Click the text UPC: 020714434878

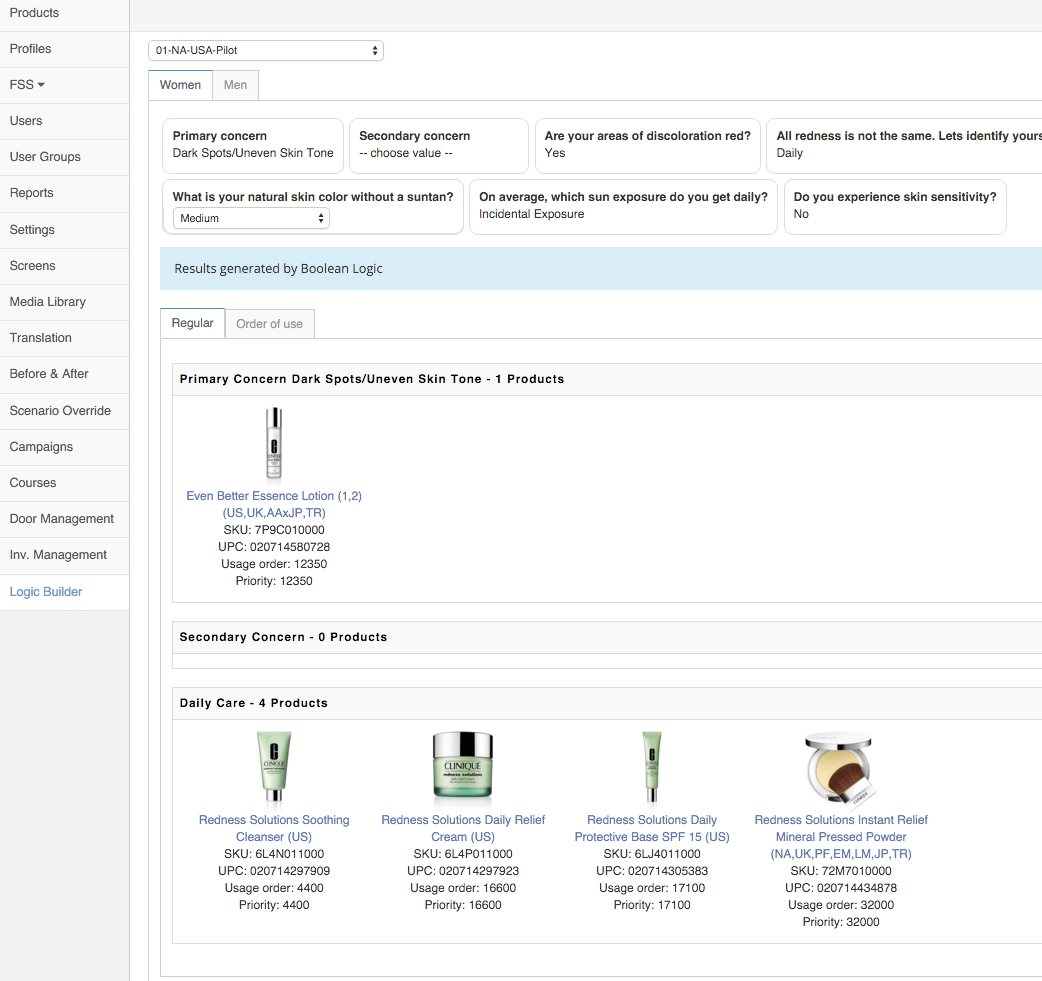(841, 887)
